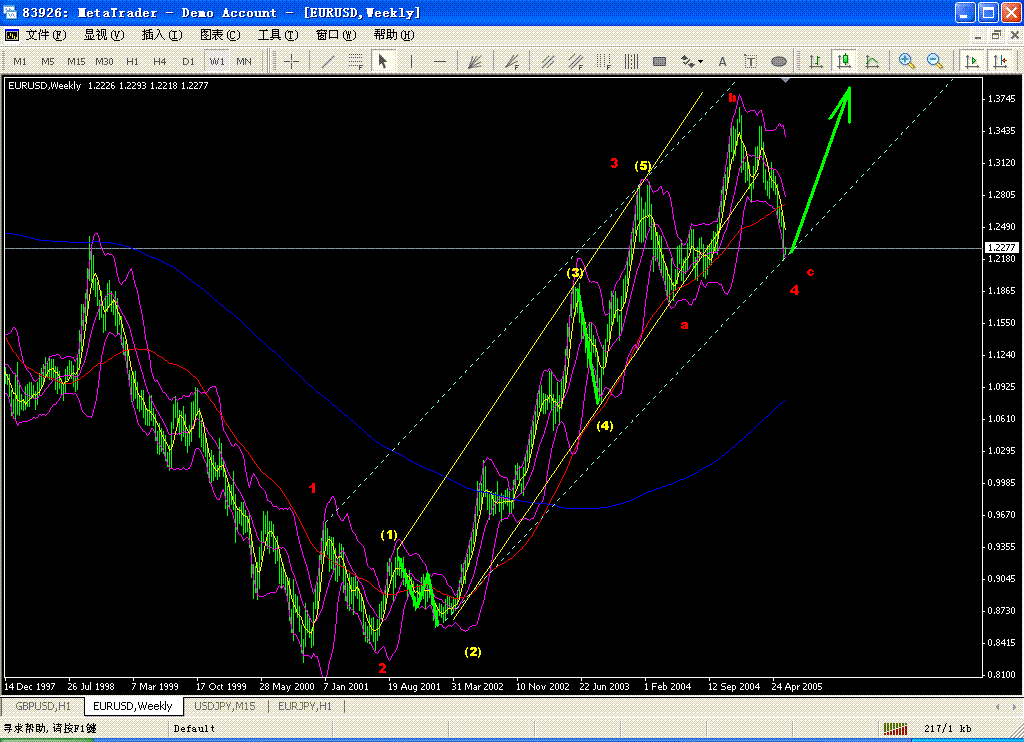Image resolution: width=1024 pixels, height=742 pixels.
Task: Toggle the bar chart mode
Action: pos(816,61)
